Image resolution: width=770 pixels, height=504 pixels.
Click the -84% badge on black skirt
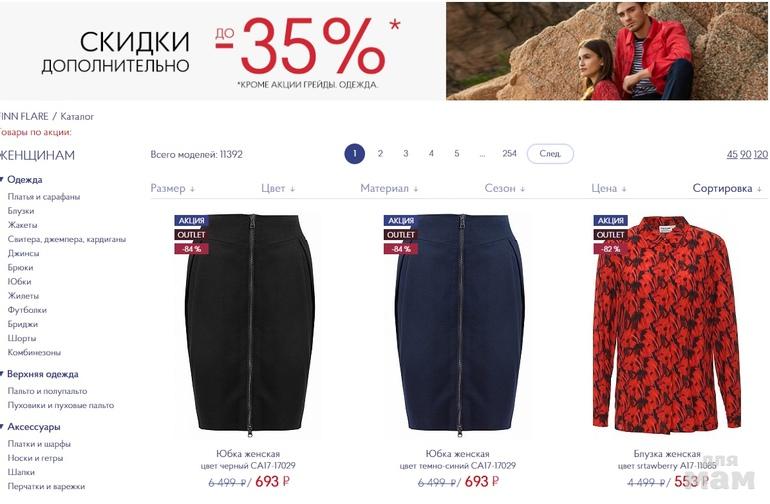coord(191,249)
